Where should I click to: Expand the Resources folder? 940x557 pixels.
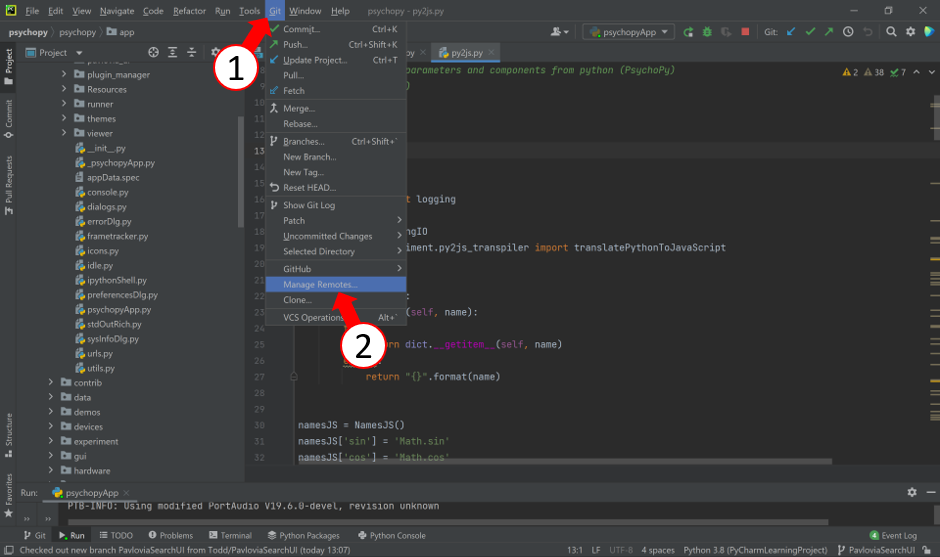click(64, 89)
